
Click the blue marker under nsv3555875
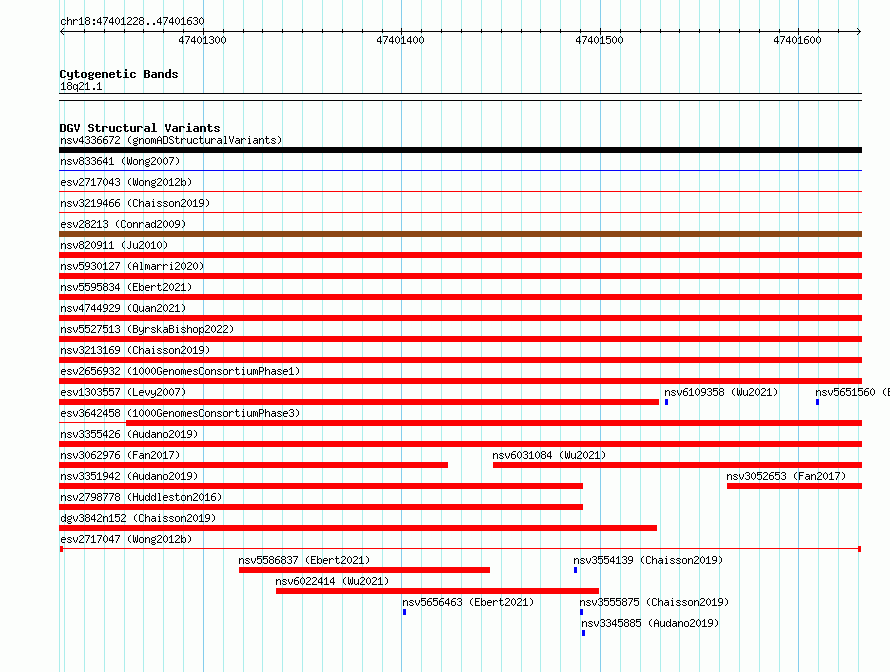[581, 612]
